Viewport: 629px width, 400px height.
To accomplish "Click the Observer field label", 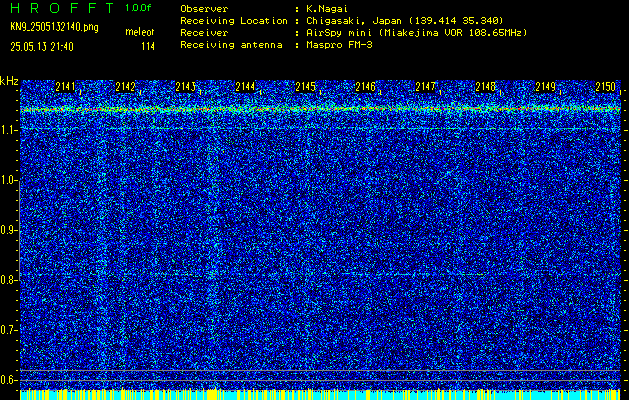I will click(x=204, y=8).
